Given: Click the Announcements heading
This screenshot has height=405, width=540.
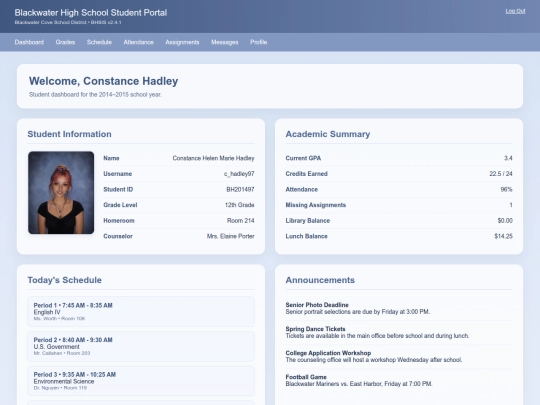Looking at the screenshot, I should click(x=320, y=280).
